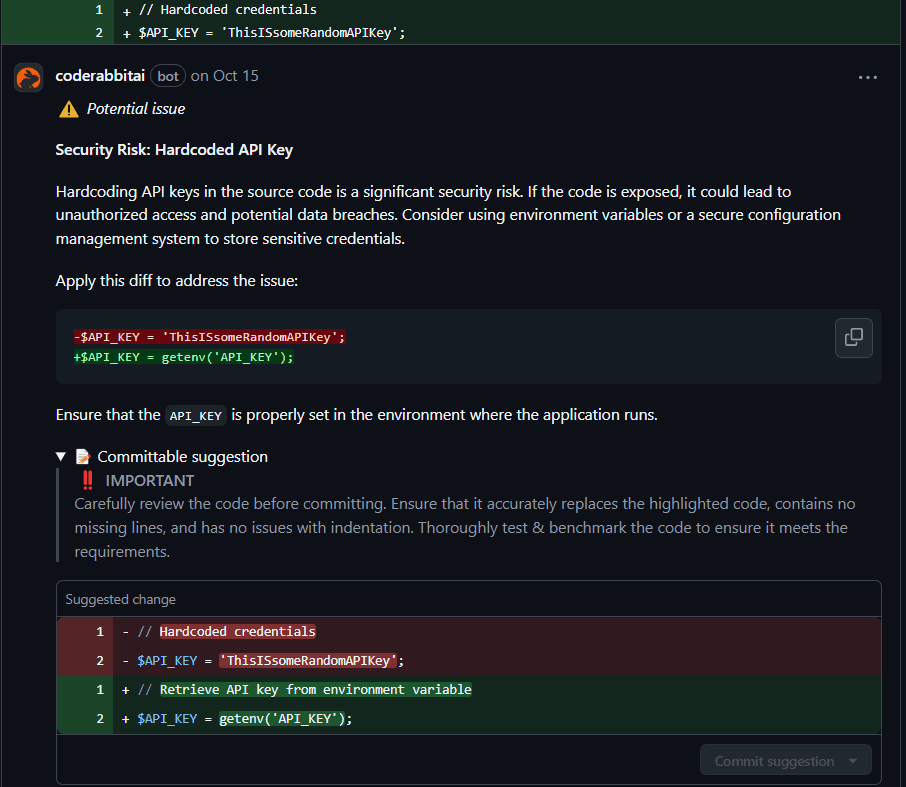
Task: Copy the diff code block contents
Action: tap(853, 337)
